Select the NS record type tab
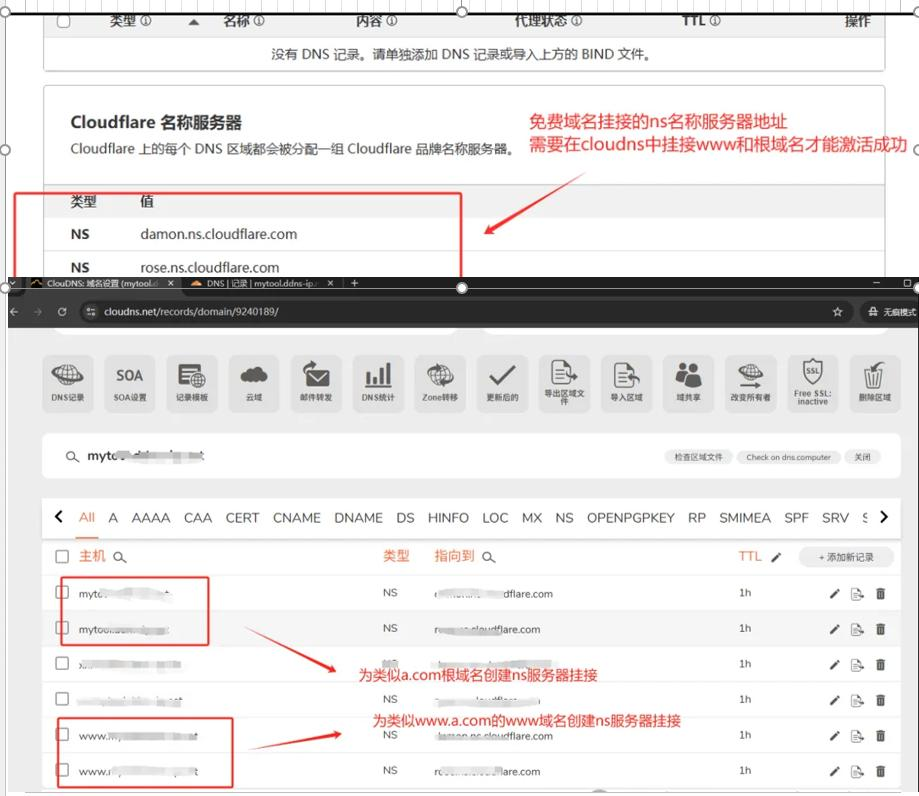 click(564, 518)
